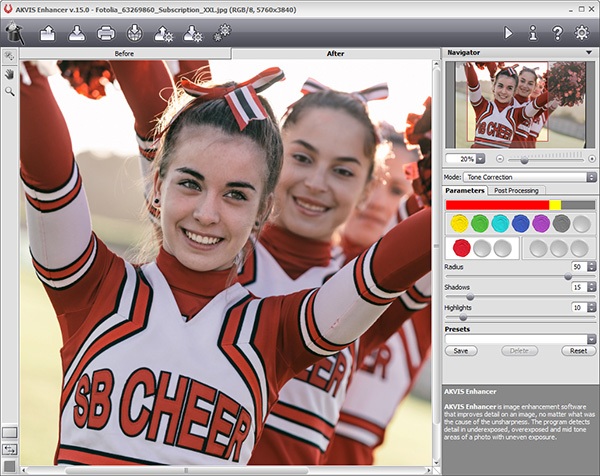
Task: Export presets with the down-arrow gear icon
Action: [x=192, y=34]
